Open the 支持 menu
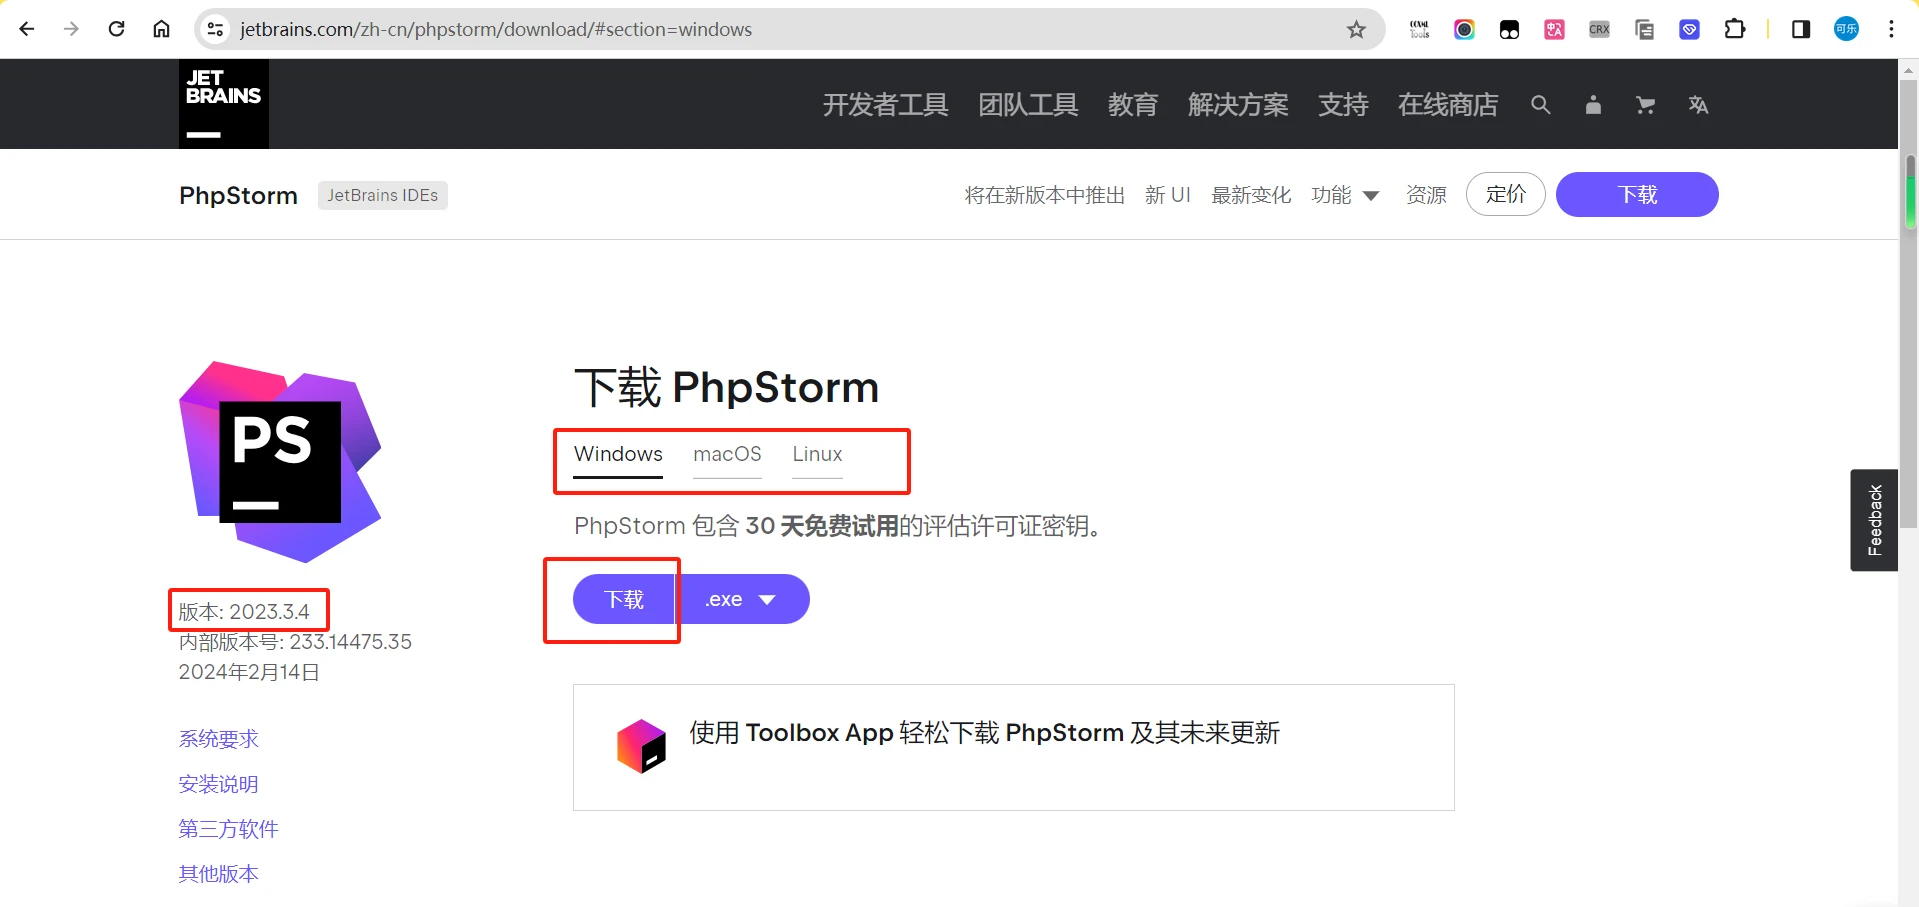Image resolution: width=1919 pixels, height=907 pixels. click(x=1343, y=104)
